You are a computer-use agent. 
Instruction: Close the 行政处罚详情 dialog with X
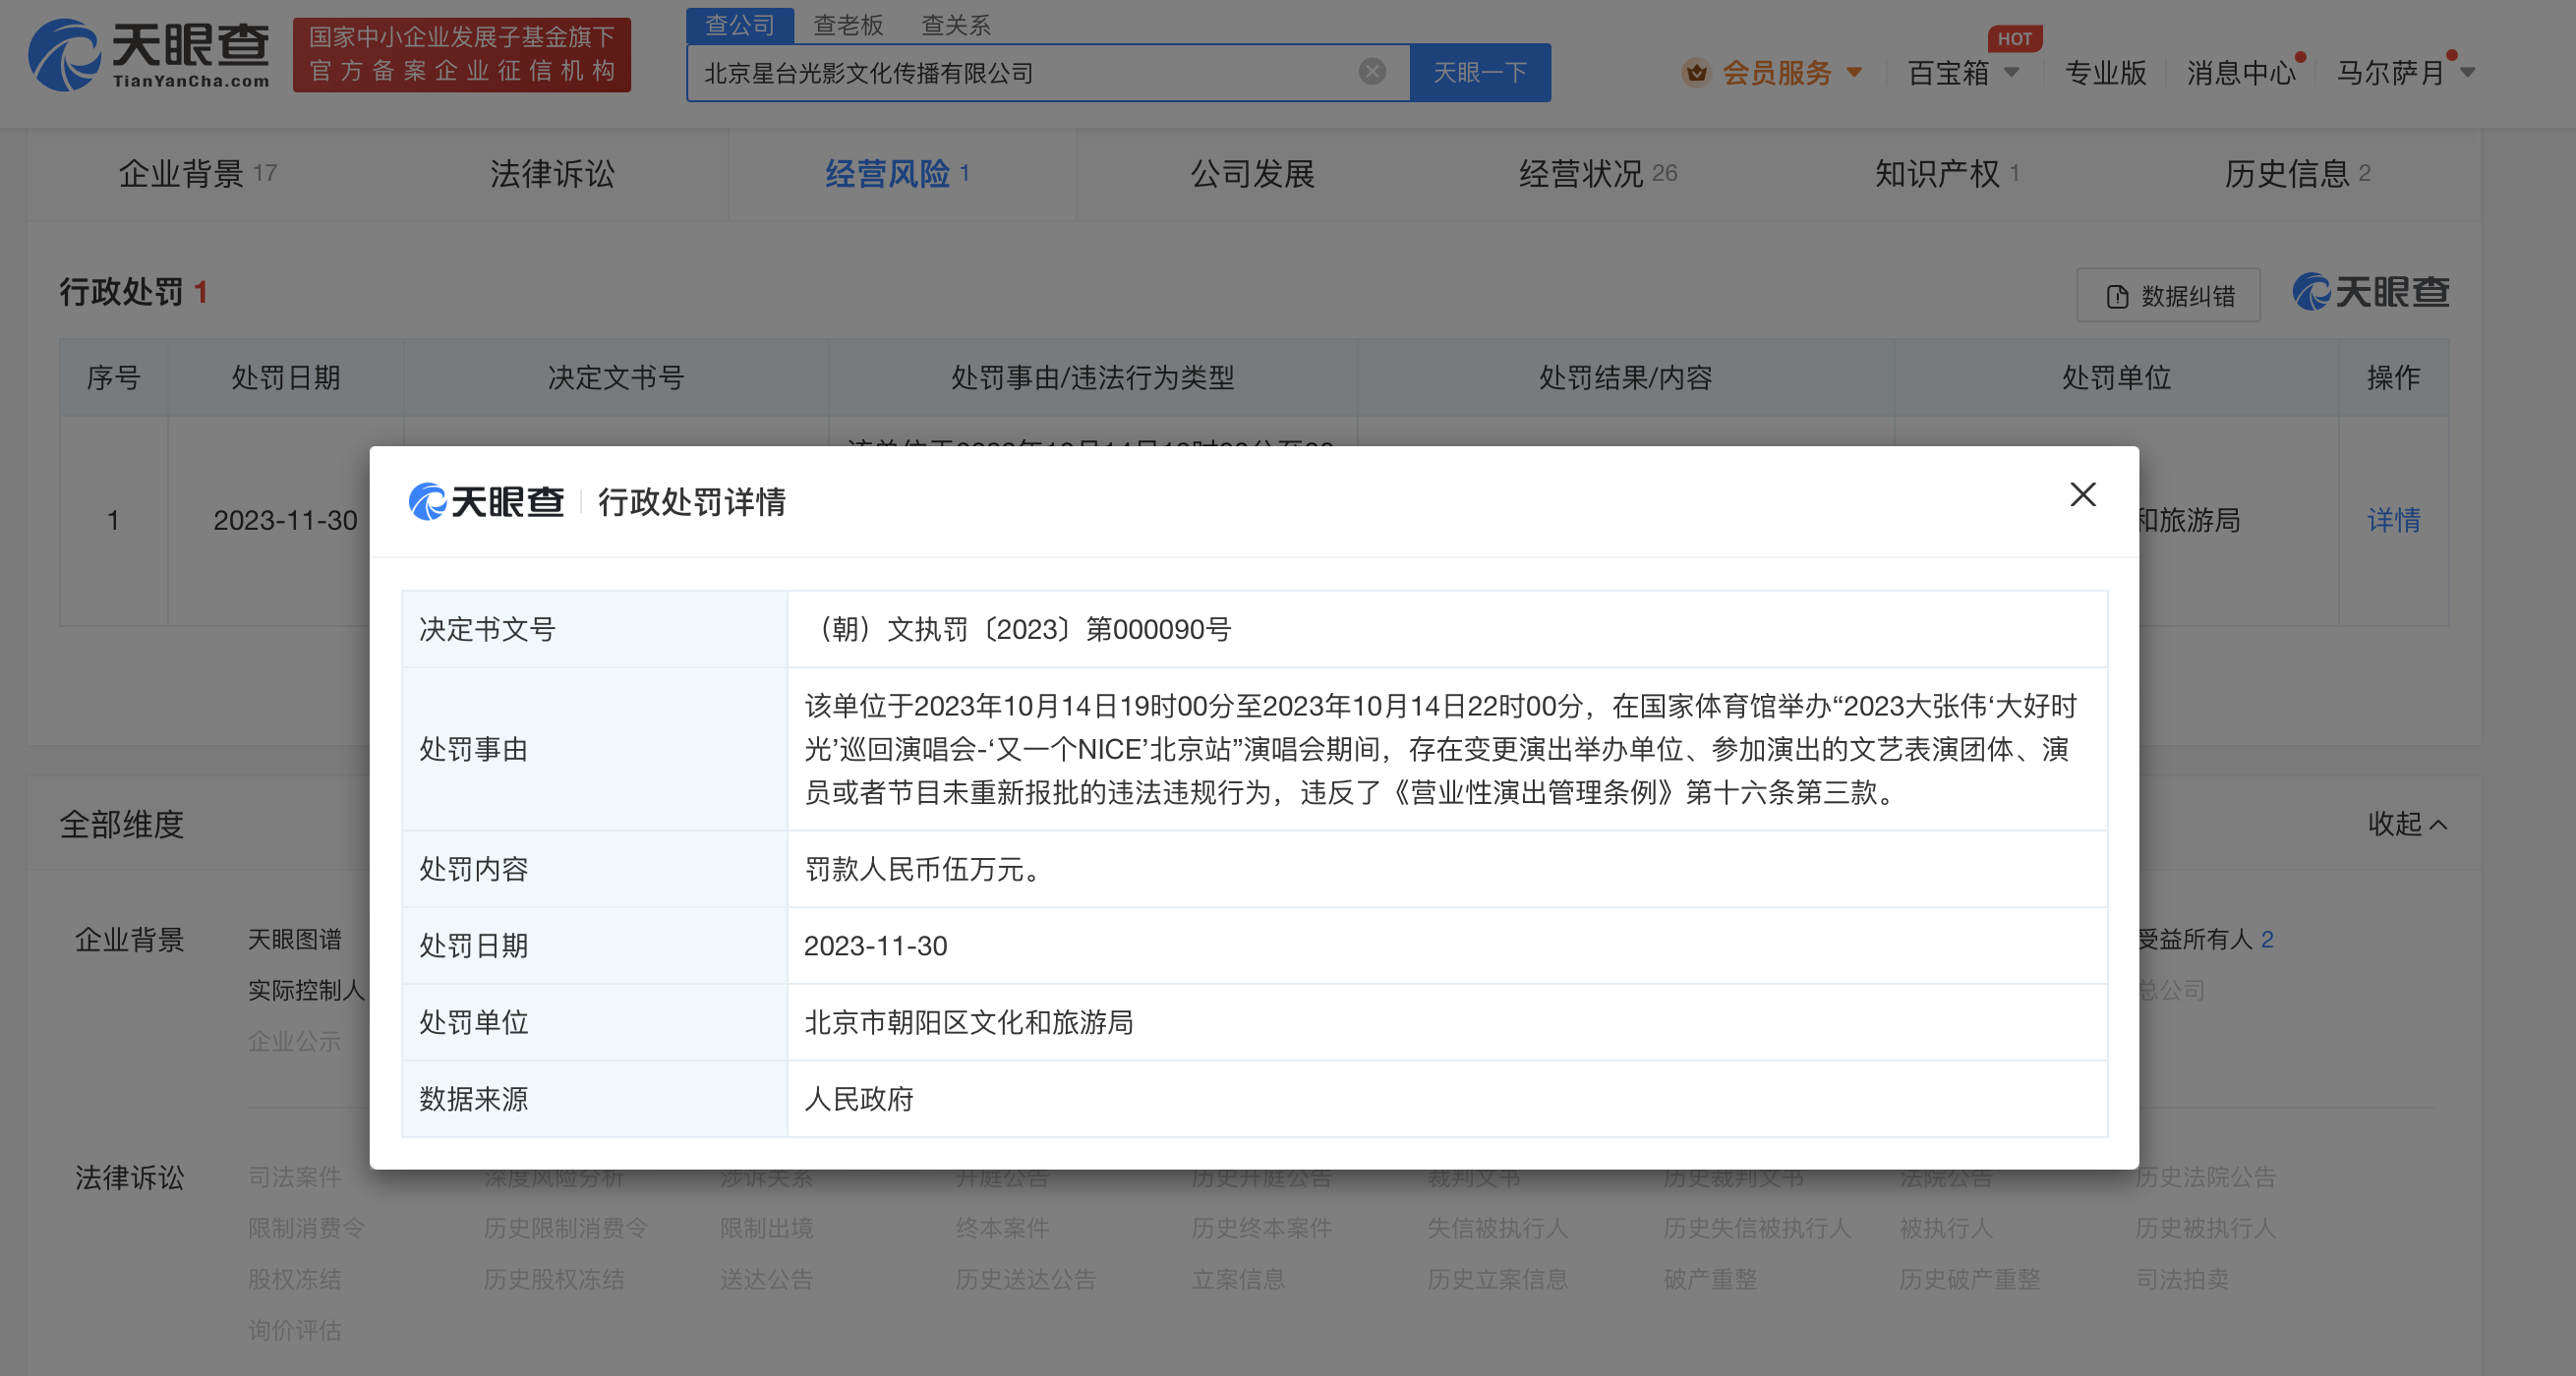click(2082, 494)
